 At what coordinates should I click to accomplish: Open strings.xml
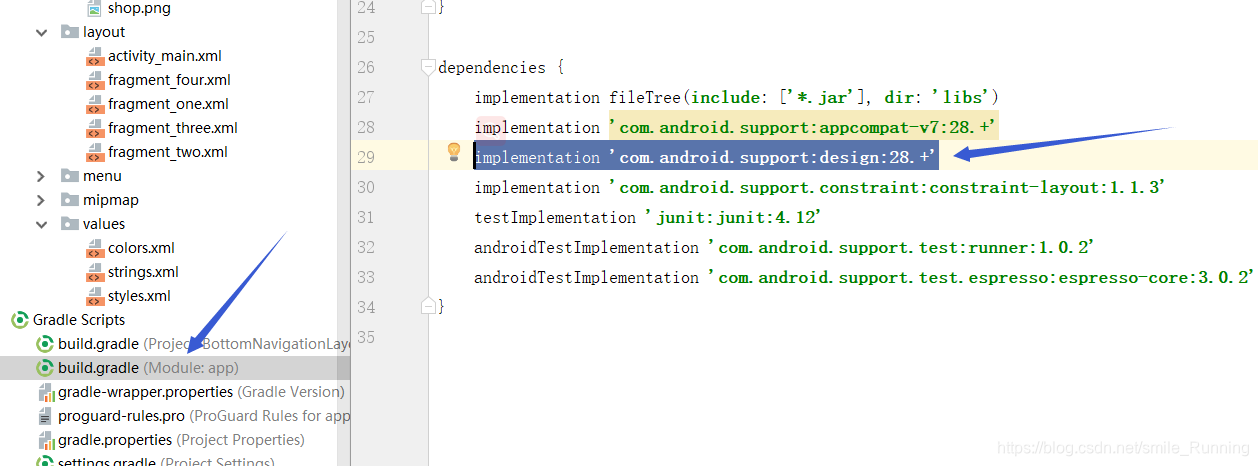[143, 272]
